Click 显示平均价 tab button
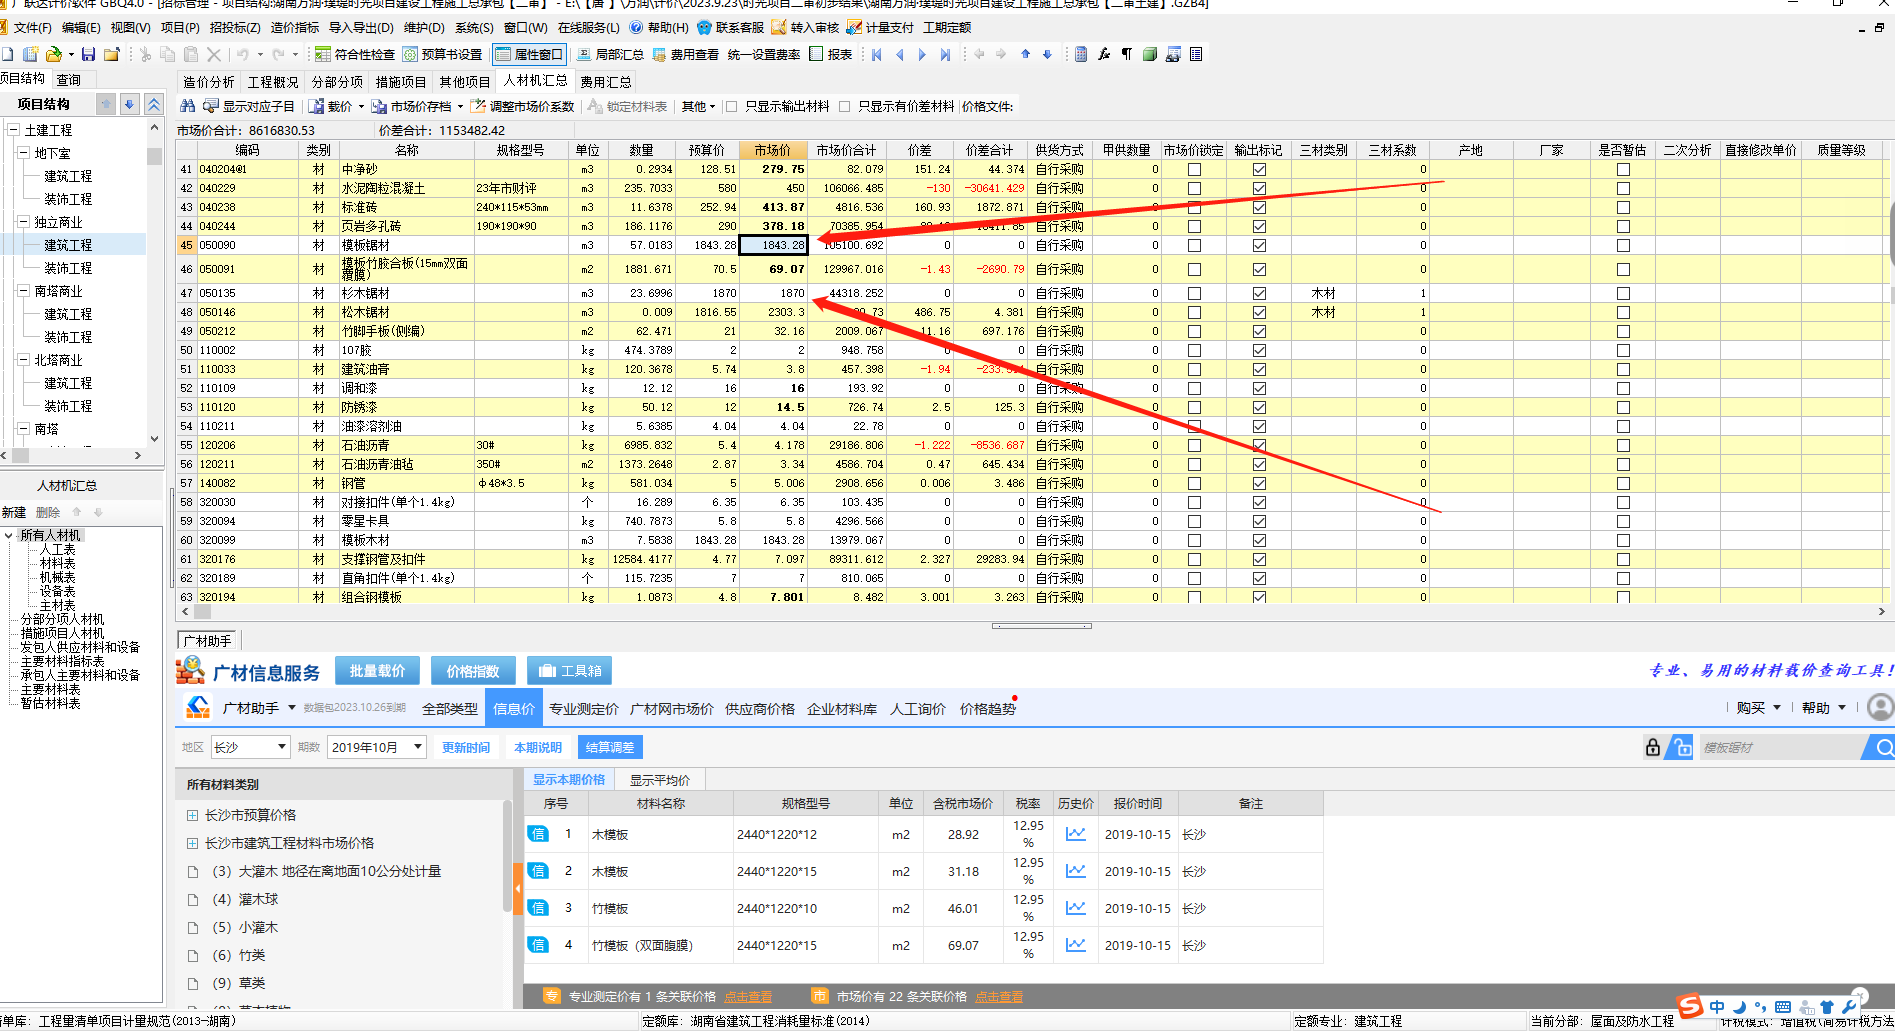The width and height of the screenshot is (1895, 1031). (x=660, y=780)
